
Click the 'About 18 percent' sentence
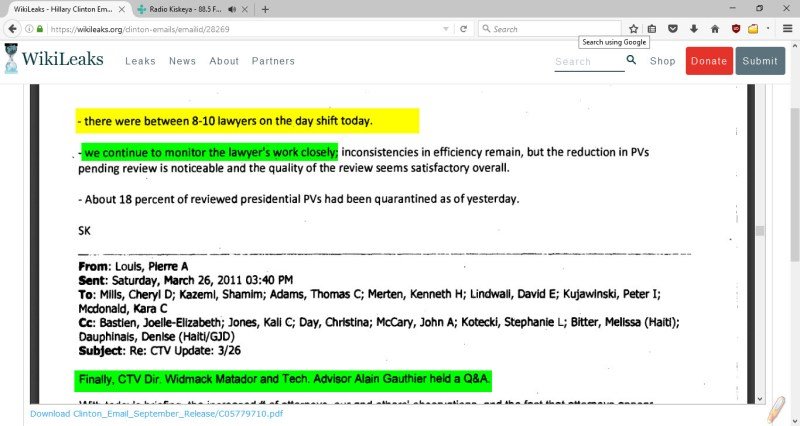point(298,199)
